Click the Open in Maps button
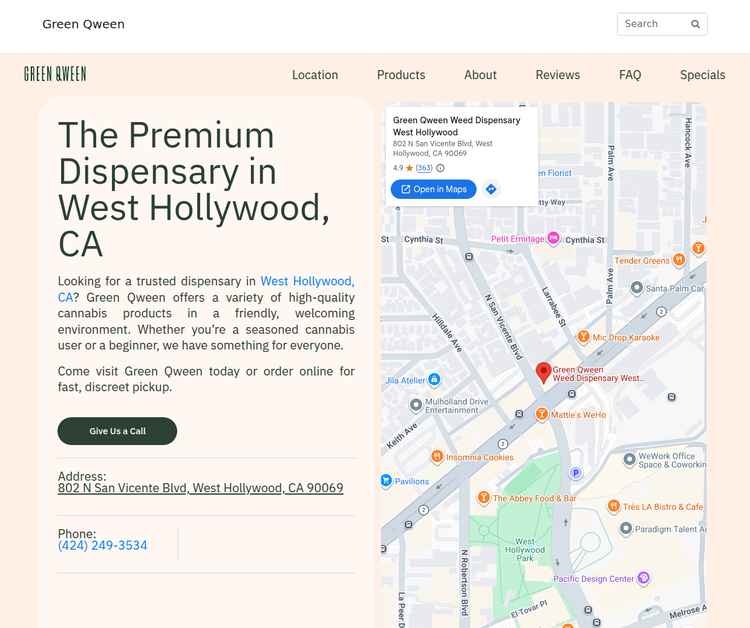 click(x=433, y=189)
